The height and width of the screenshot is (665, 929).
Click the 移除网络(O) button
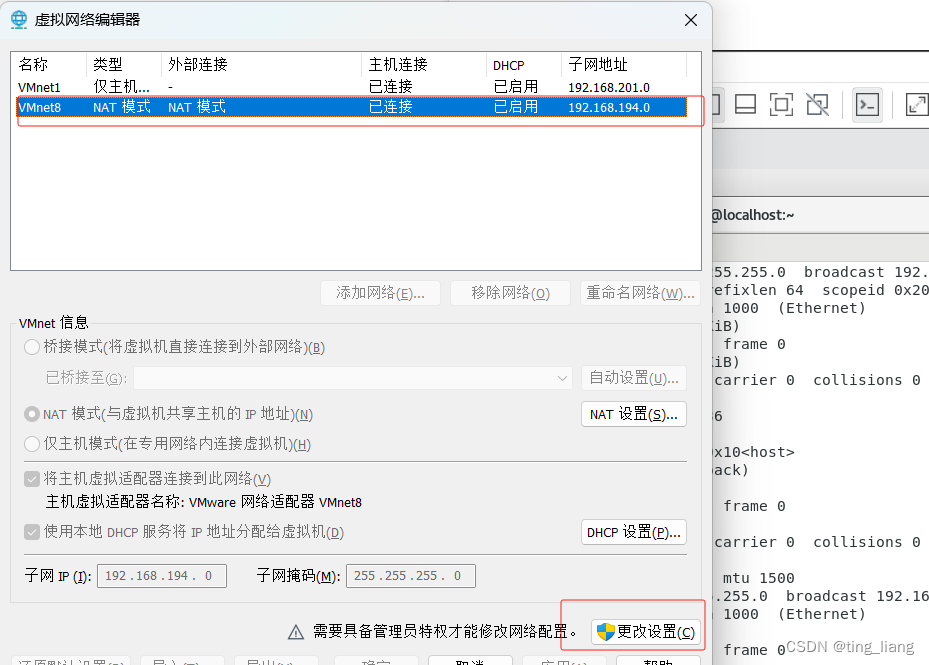pos(510,293)
